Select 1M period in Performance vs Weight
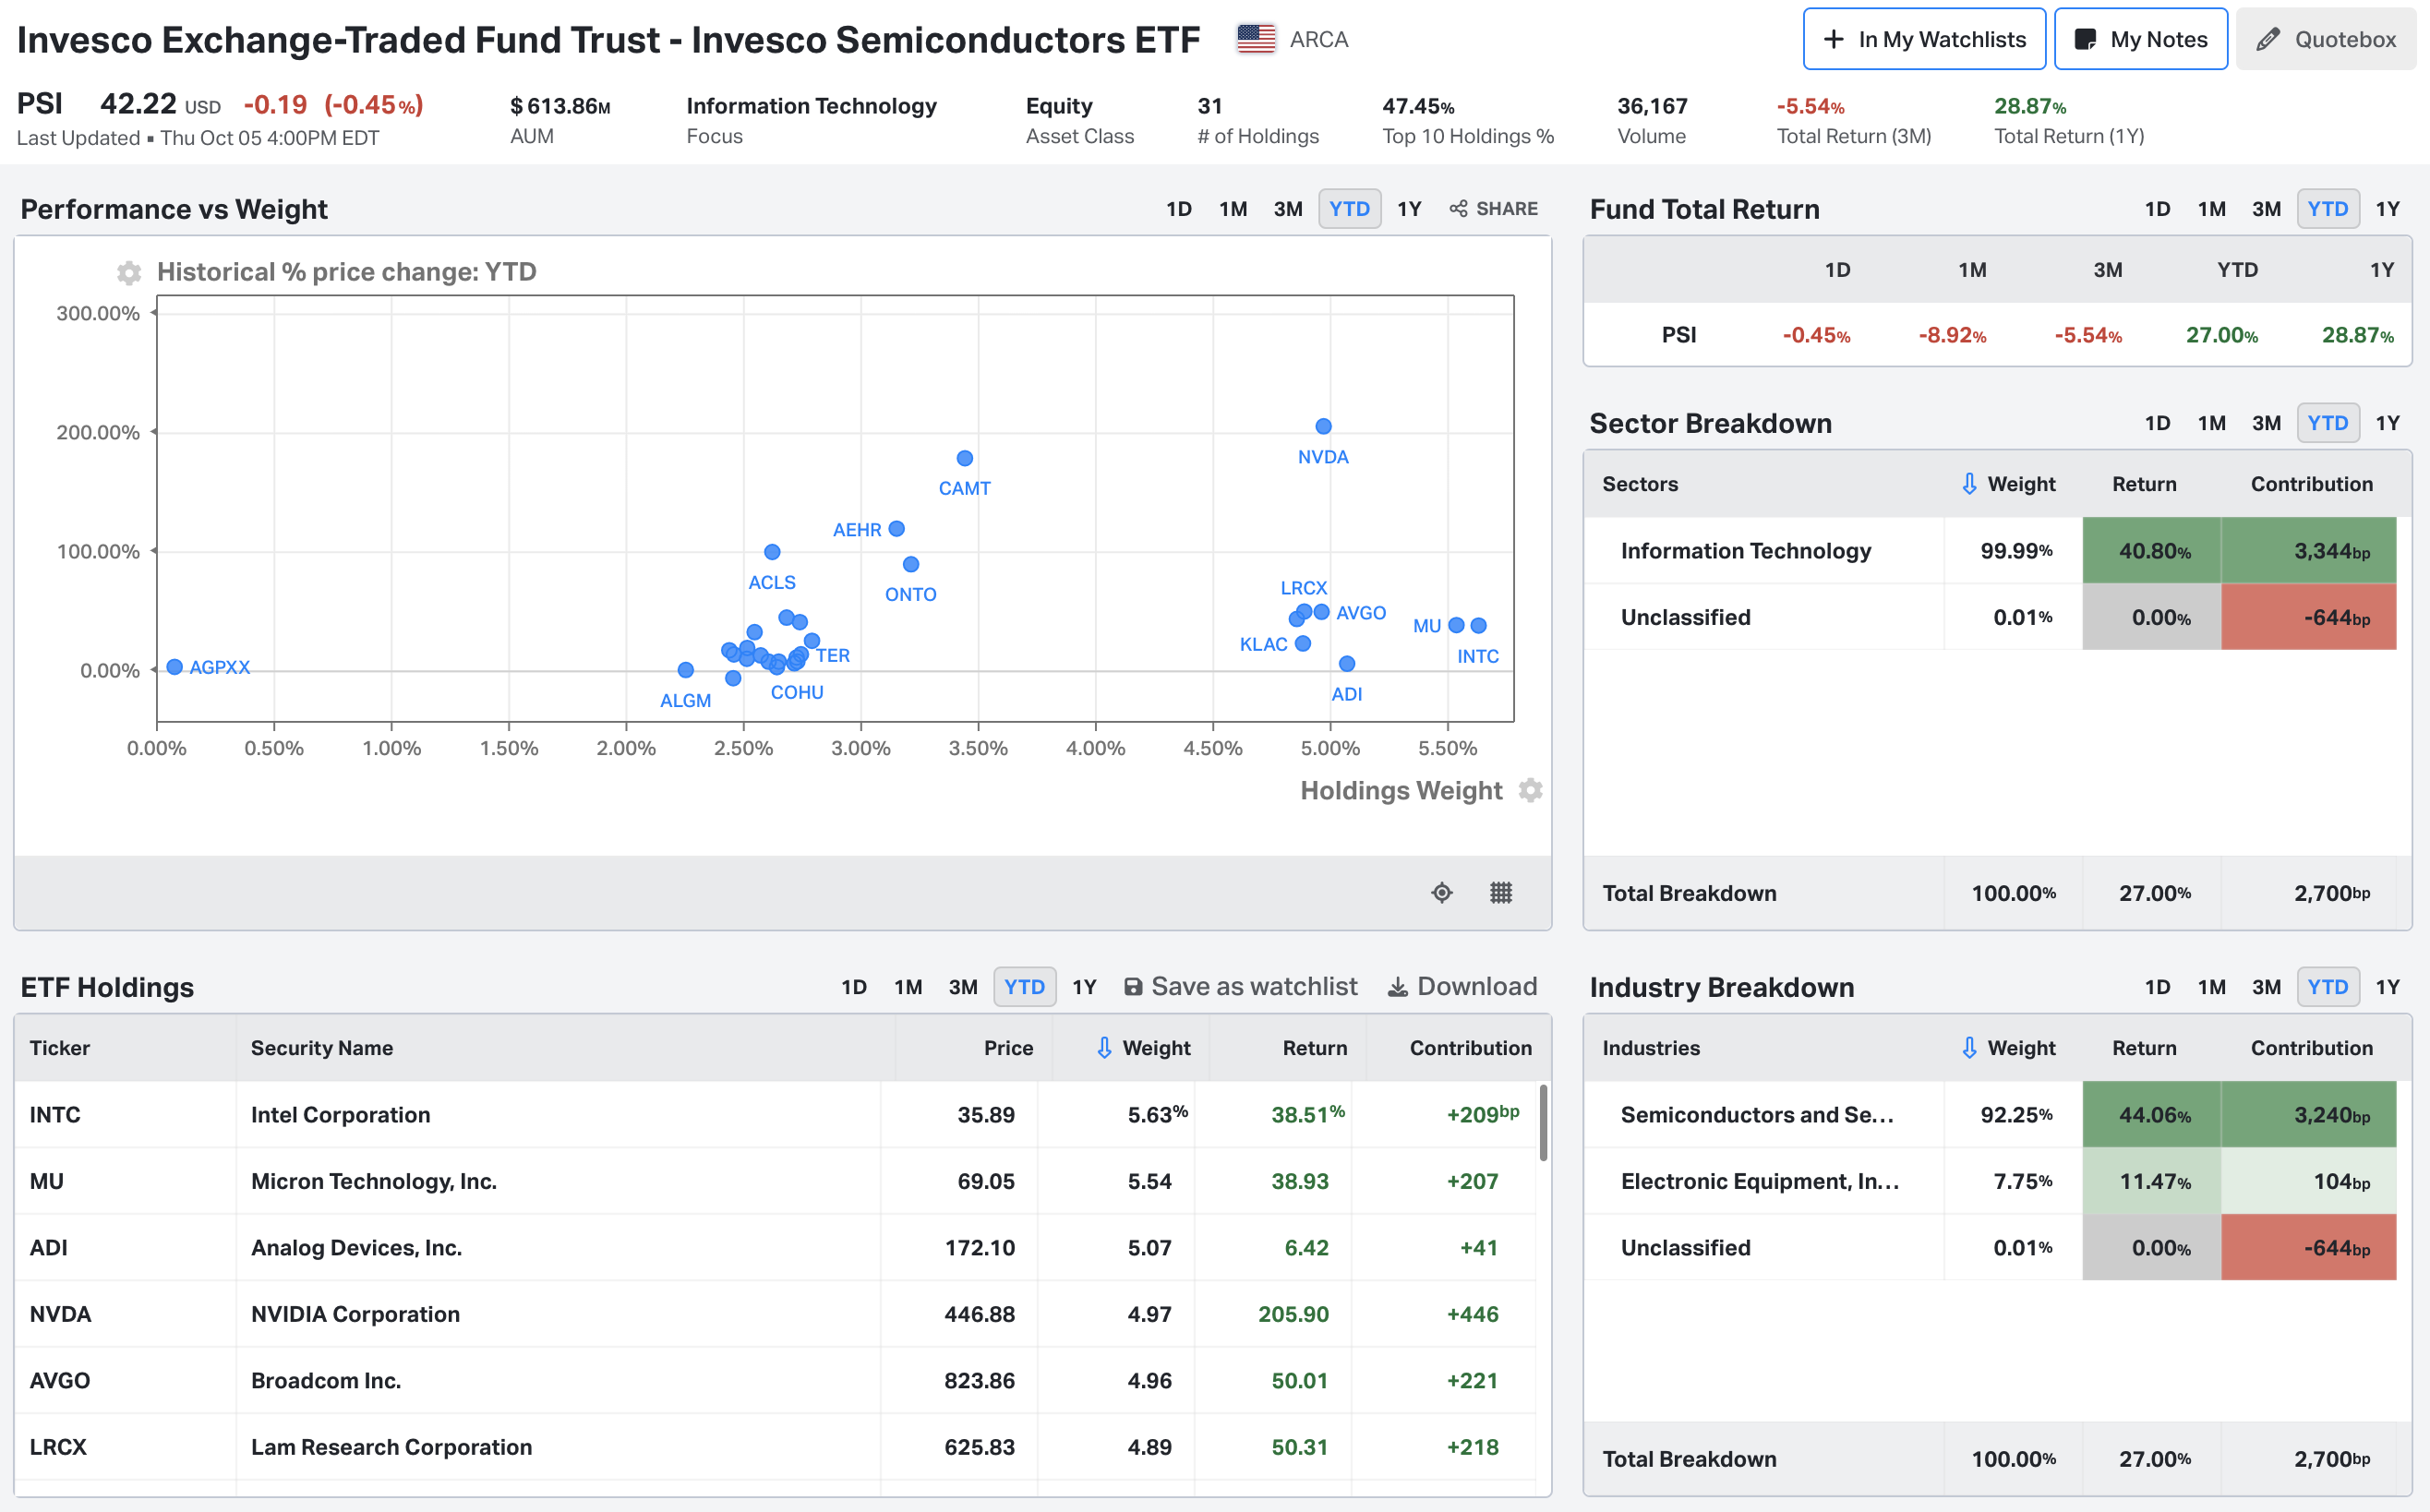 [1233, 209]
